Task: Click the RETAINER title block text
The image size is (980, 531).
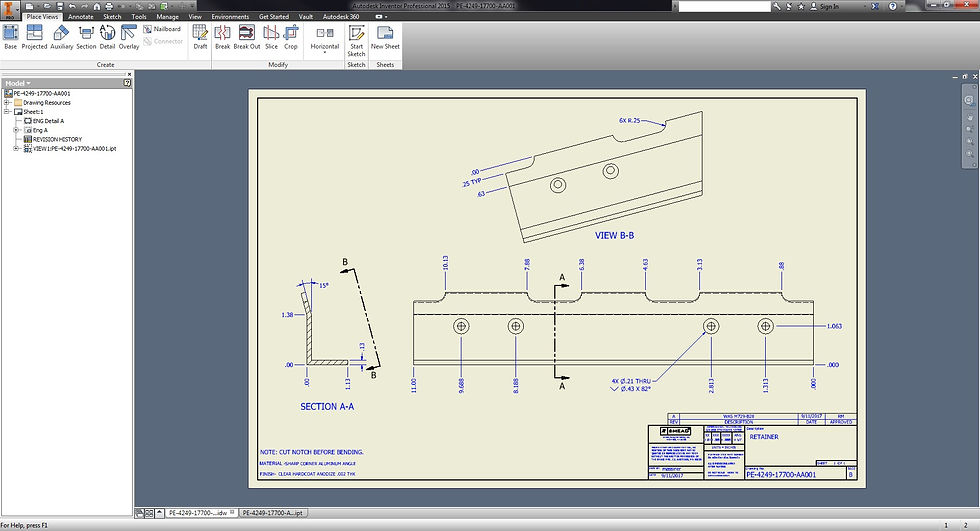Action: (764, 437)
